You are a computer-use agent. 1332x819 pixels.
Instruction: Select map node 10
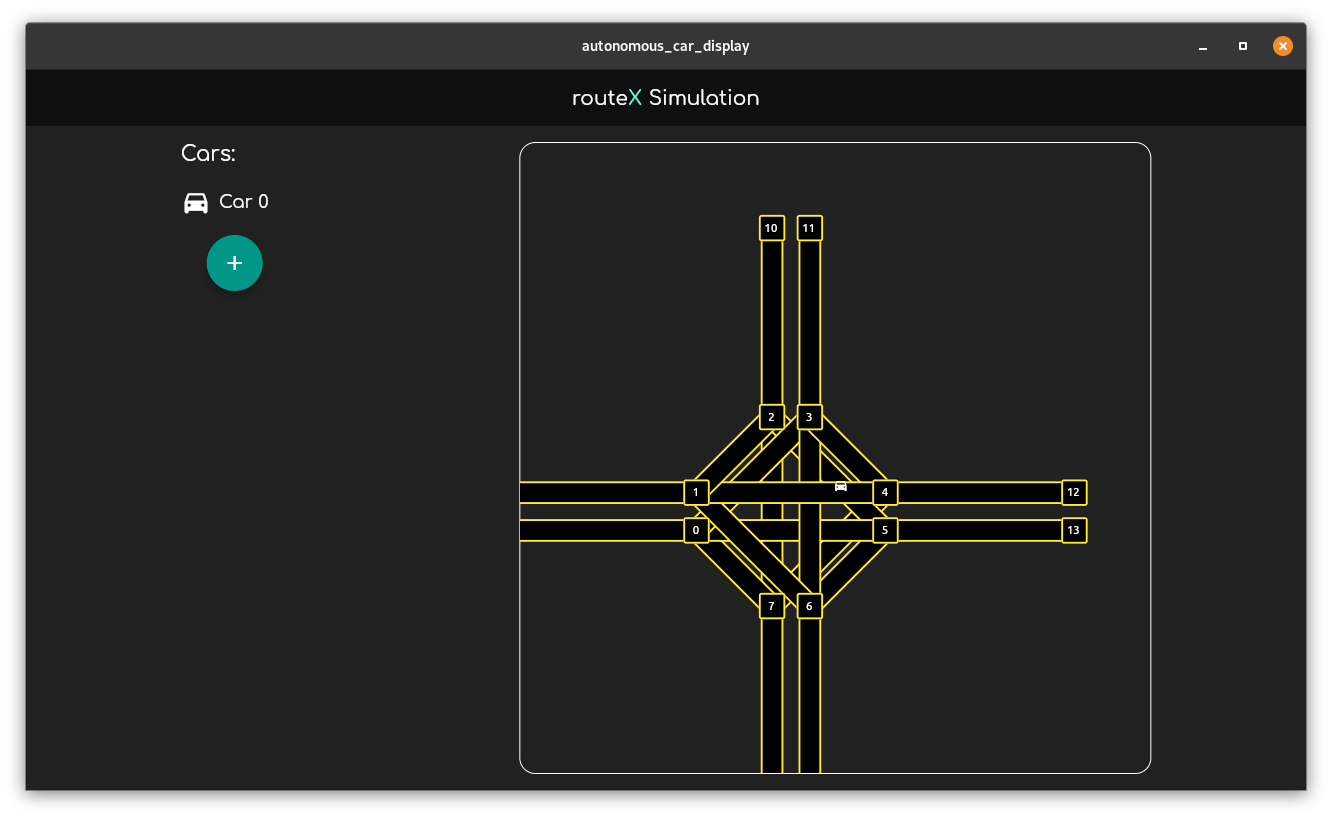pyautogui.click(x=771, y=228)
